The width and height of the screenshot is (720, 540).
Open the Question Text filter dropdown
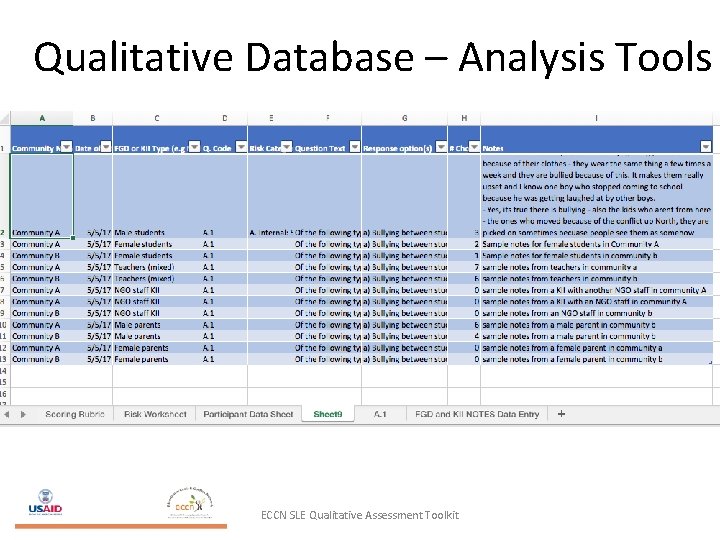355,146
